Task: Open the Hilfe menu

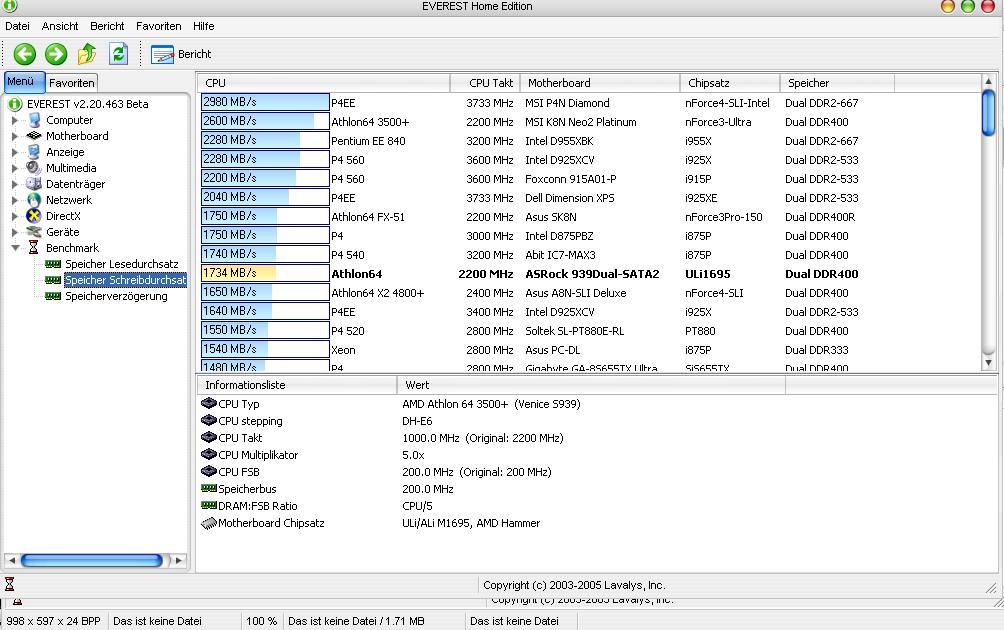Action: [x=204, y=26]
